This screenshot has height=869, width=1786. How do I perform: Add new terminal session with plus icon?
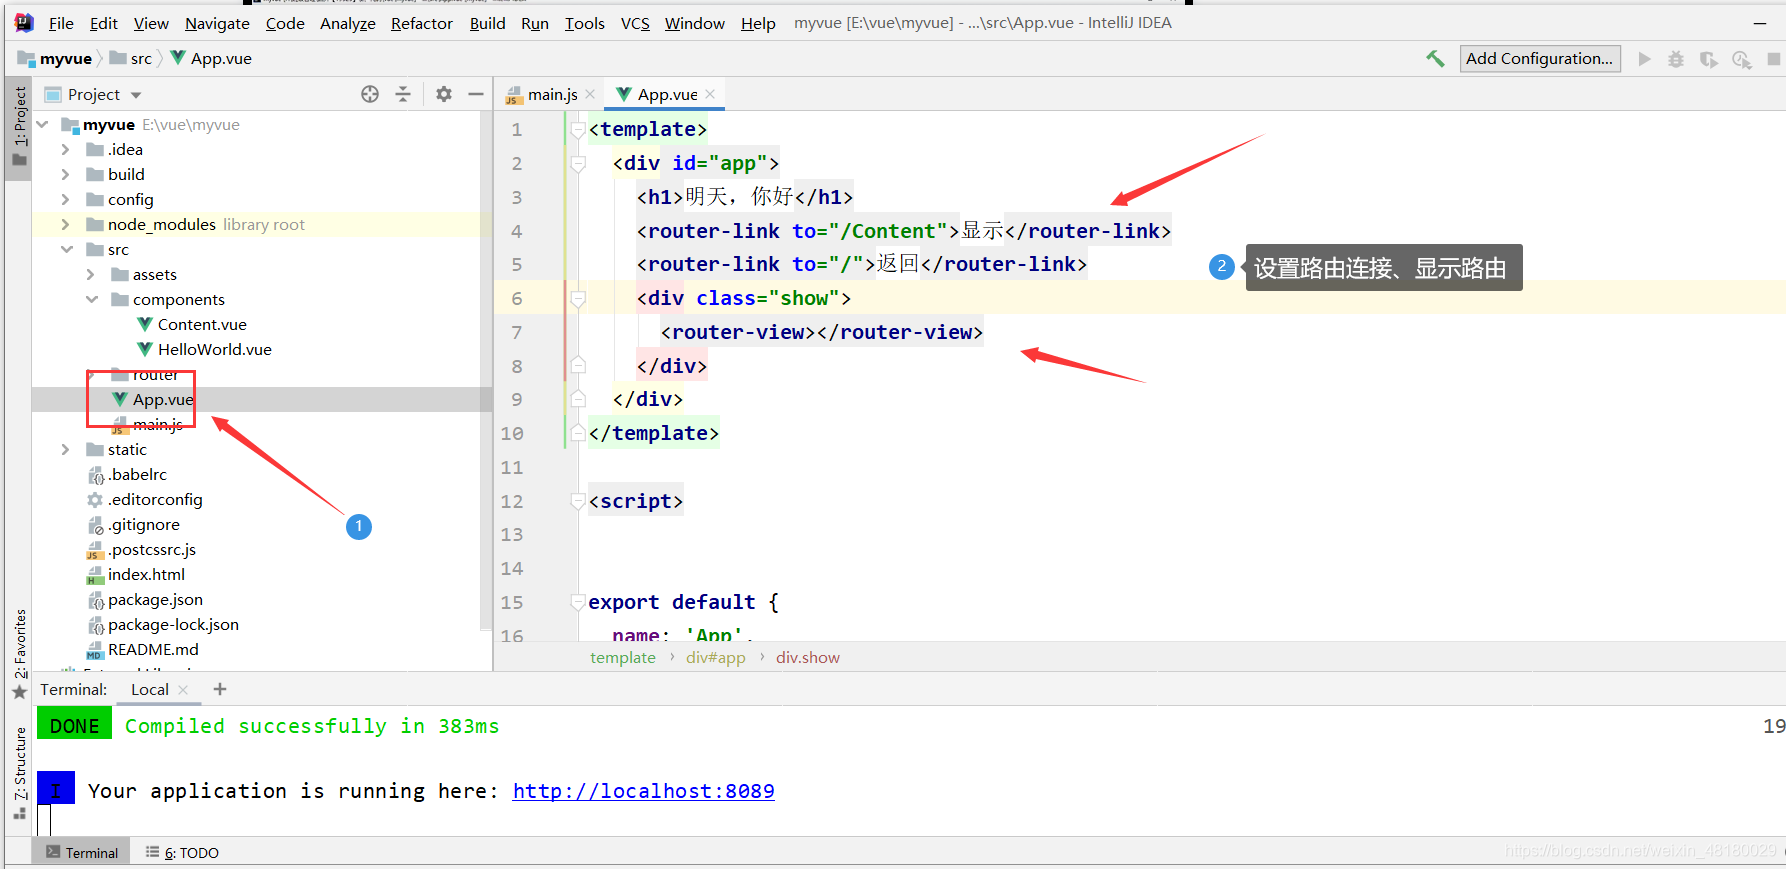(x=220, y=689)
